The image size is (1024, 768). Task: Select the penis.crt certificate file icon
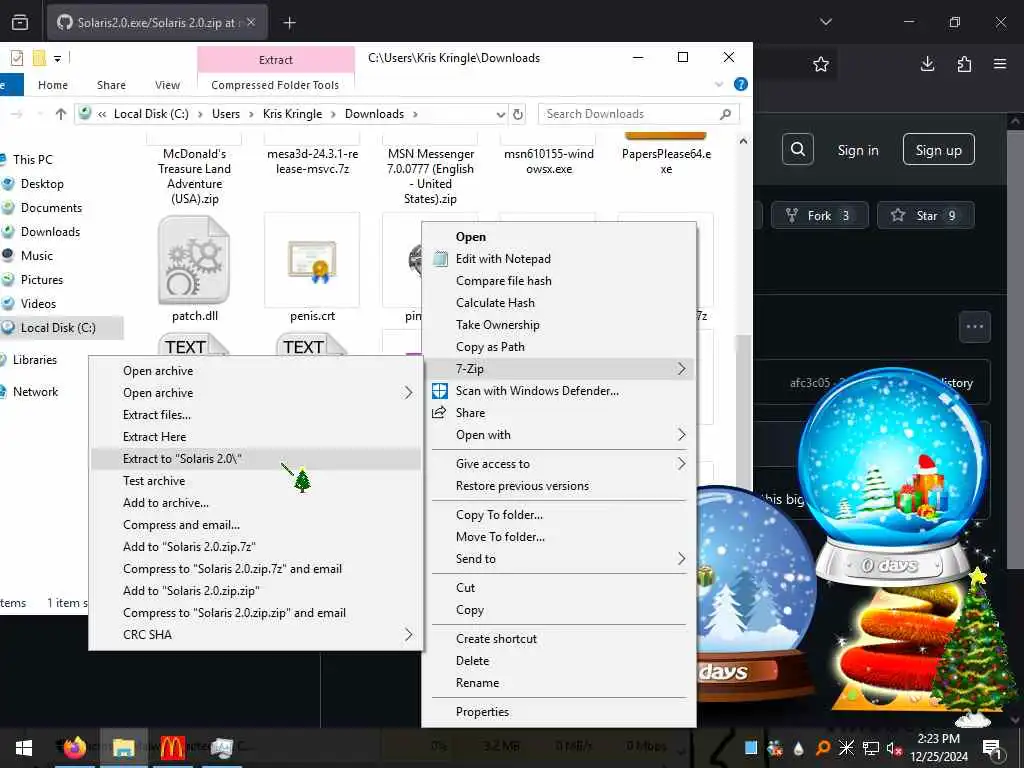tap(312, 261)
